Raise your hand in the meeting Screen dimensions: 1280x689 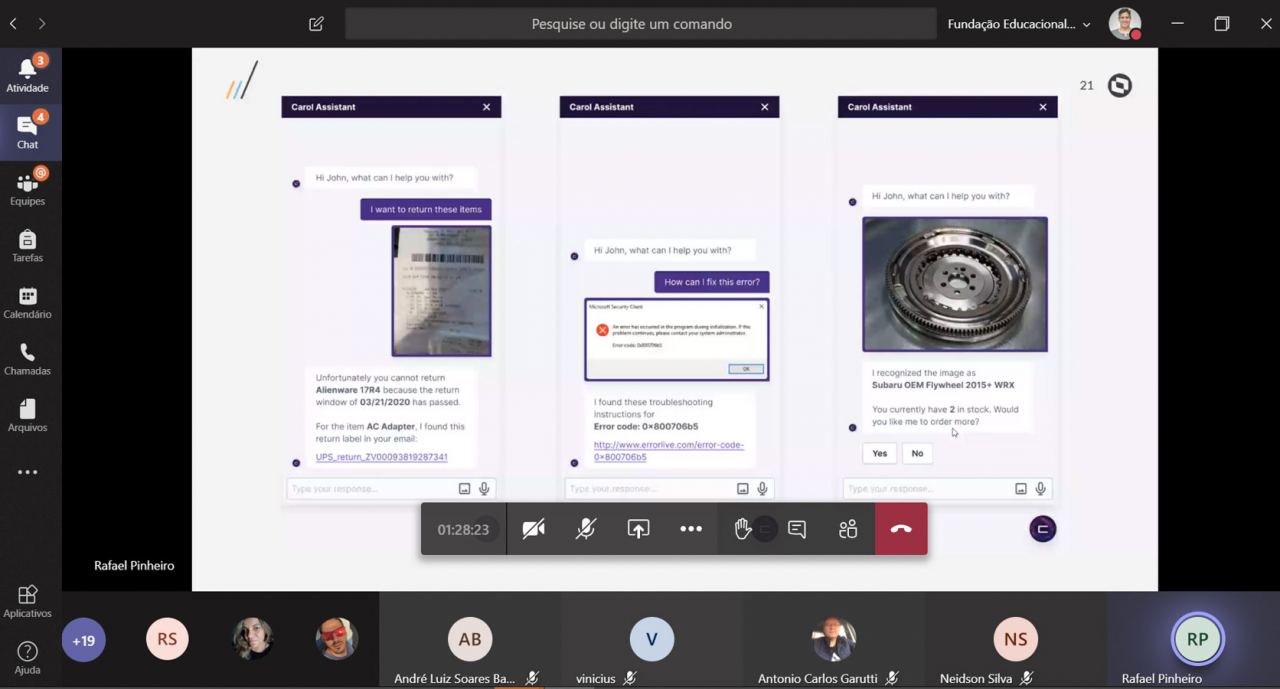[x=743, y=529]
